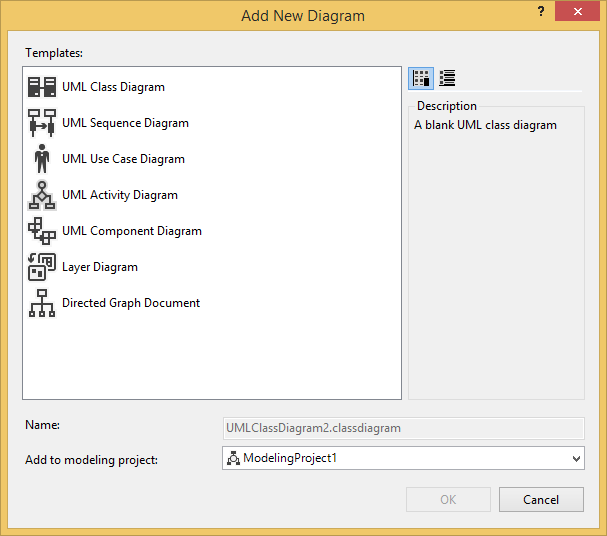607x536 pixels.
Task: Expand the modeling project dropdown arrow
Action: coord(575,458)
